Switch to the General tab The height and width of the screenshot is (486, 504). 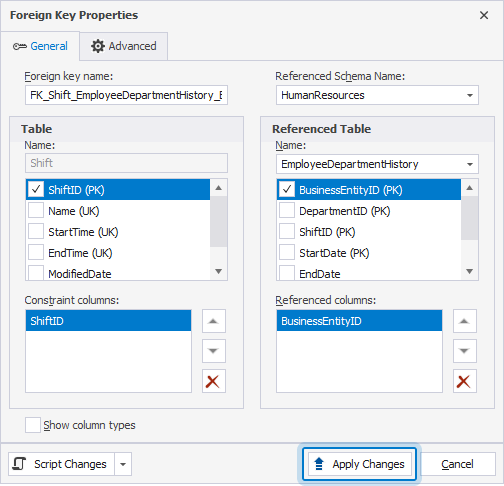(40, 46)
